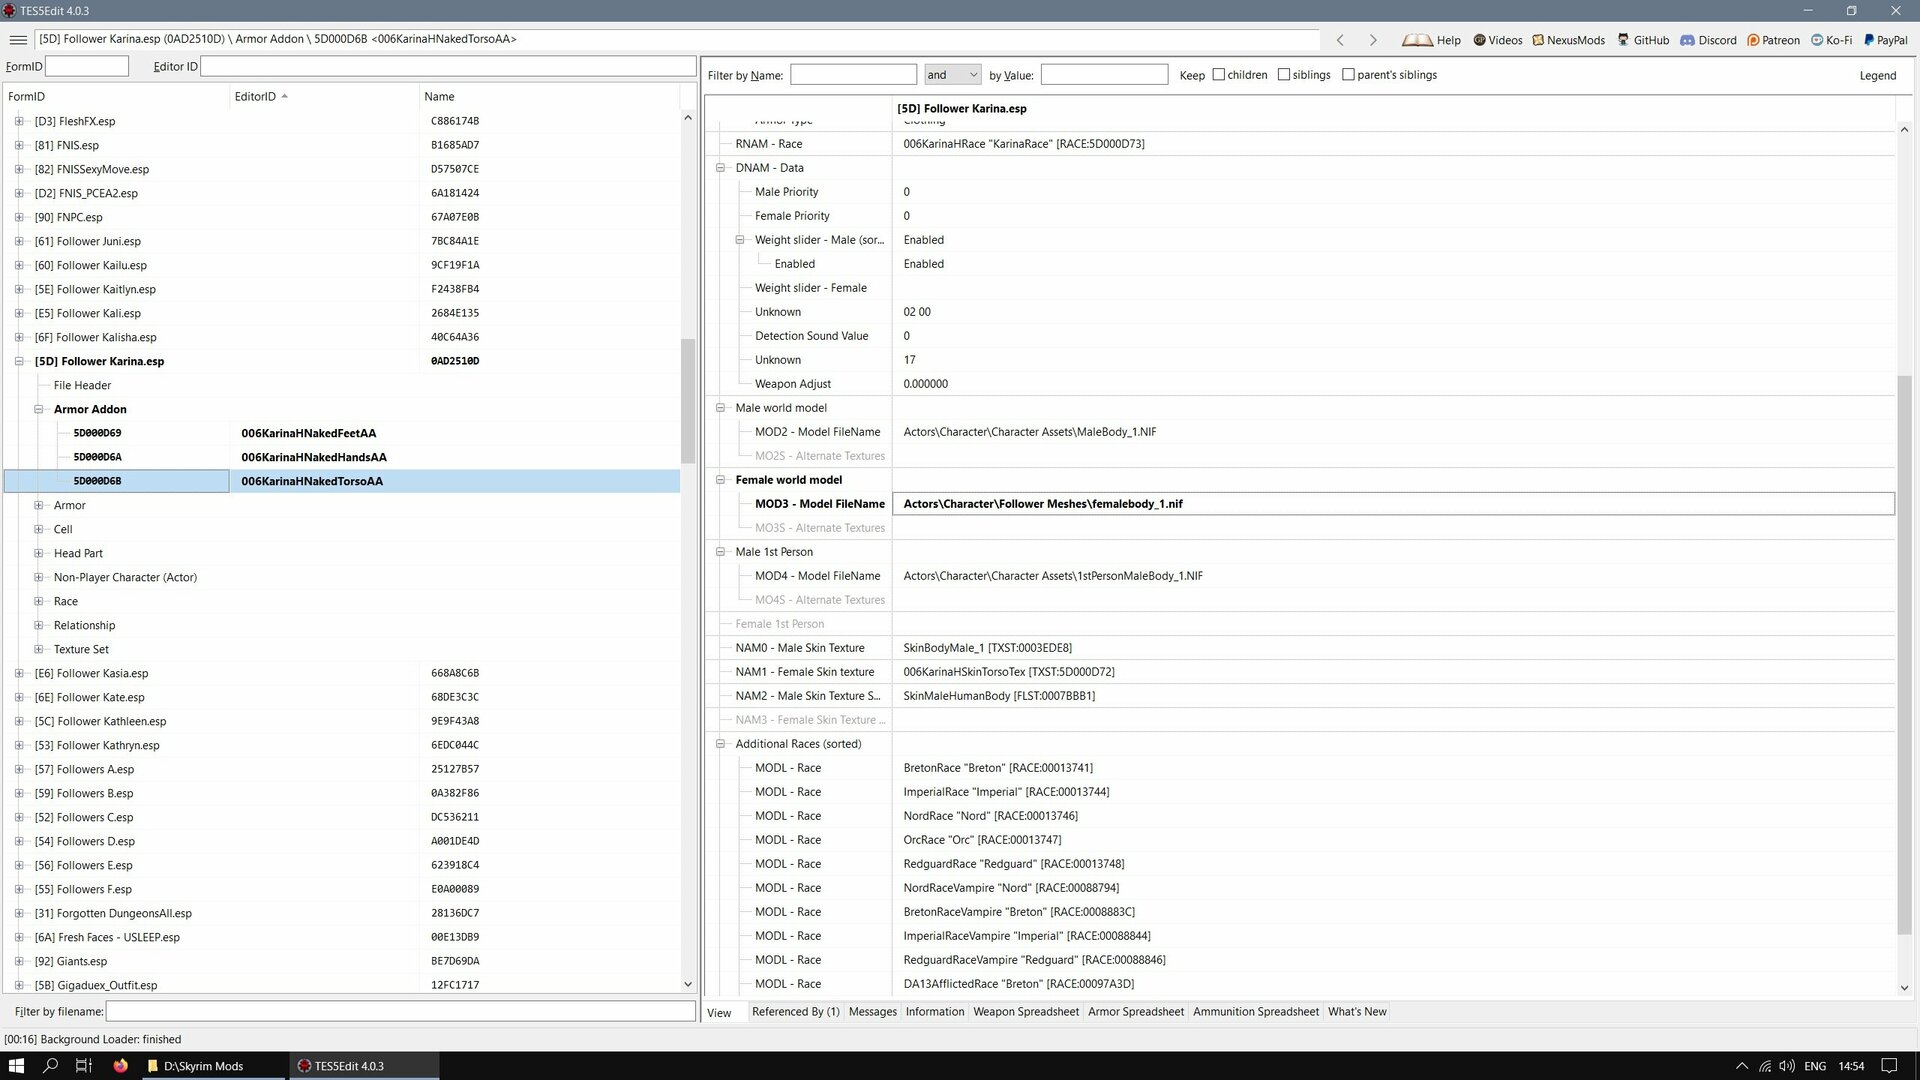Open D:\Skyrim Mods taskbar window

click(x=214, y=1066)
